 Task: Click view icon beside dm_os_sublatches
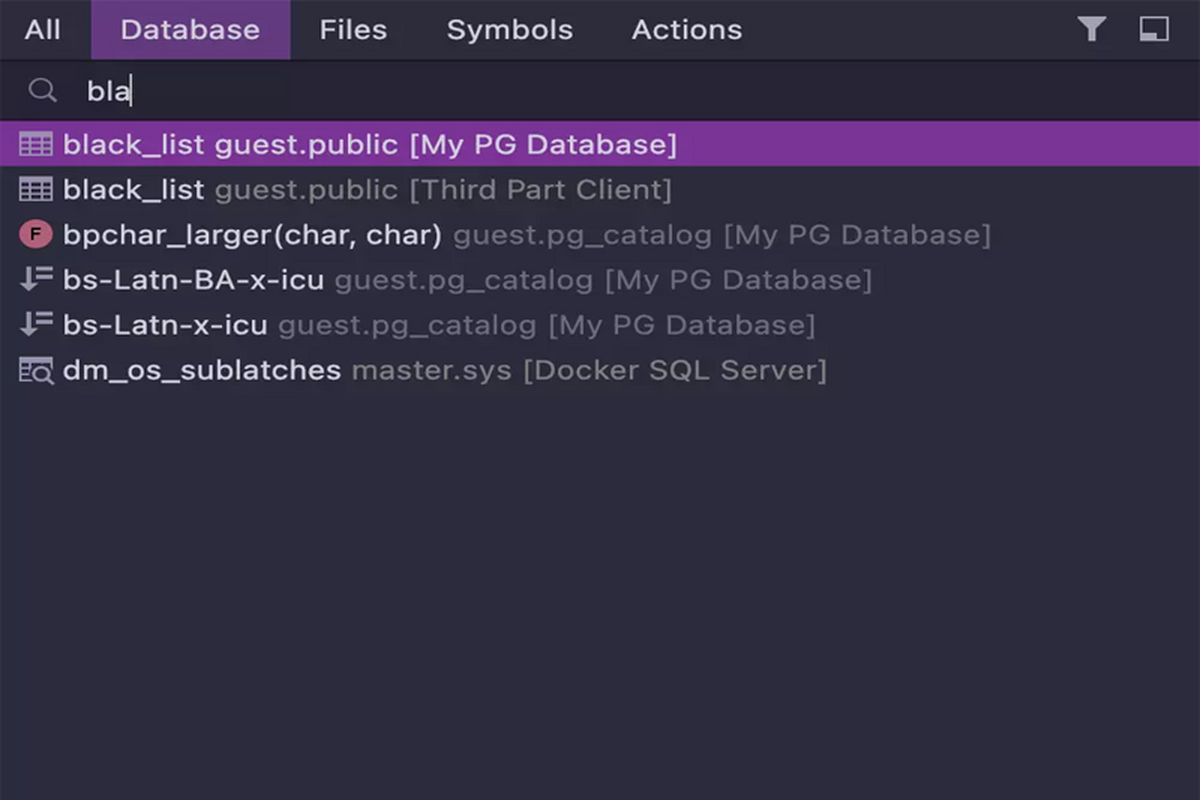[x=36, y=371]
